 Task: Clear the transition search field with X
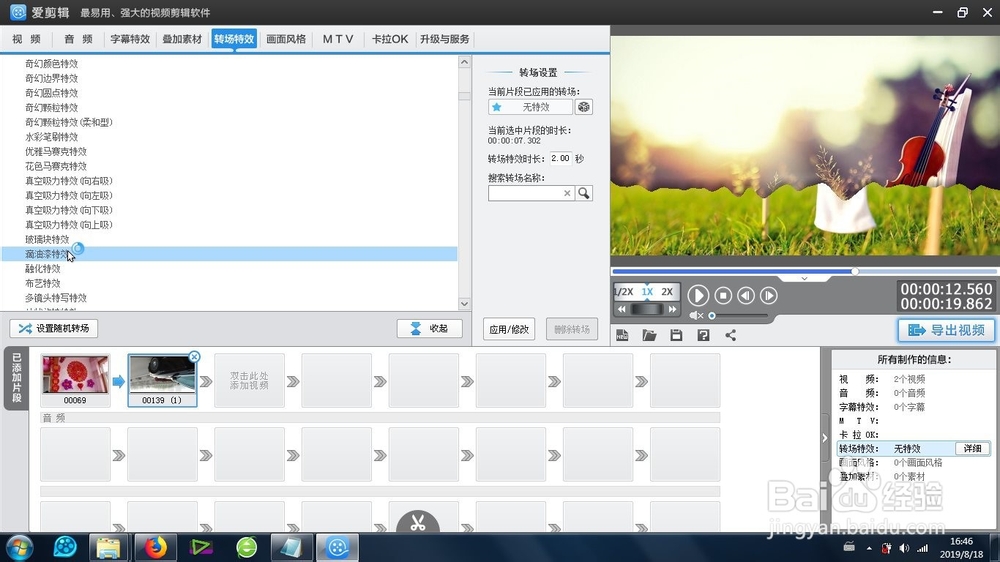[x=567, y=193]
